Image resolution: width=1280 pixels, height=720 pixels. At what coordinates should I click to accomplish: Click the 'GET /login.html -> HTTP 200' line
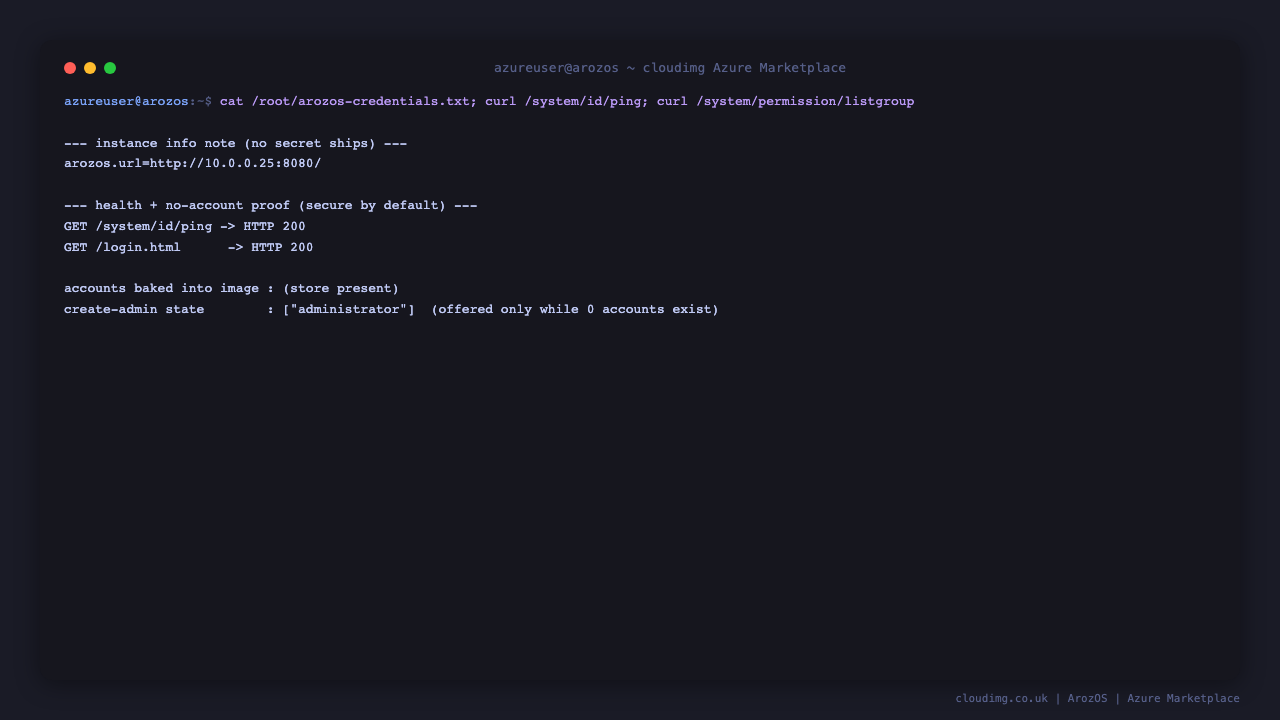[189, 247]
